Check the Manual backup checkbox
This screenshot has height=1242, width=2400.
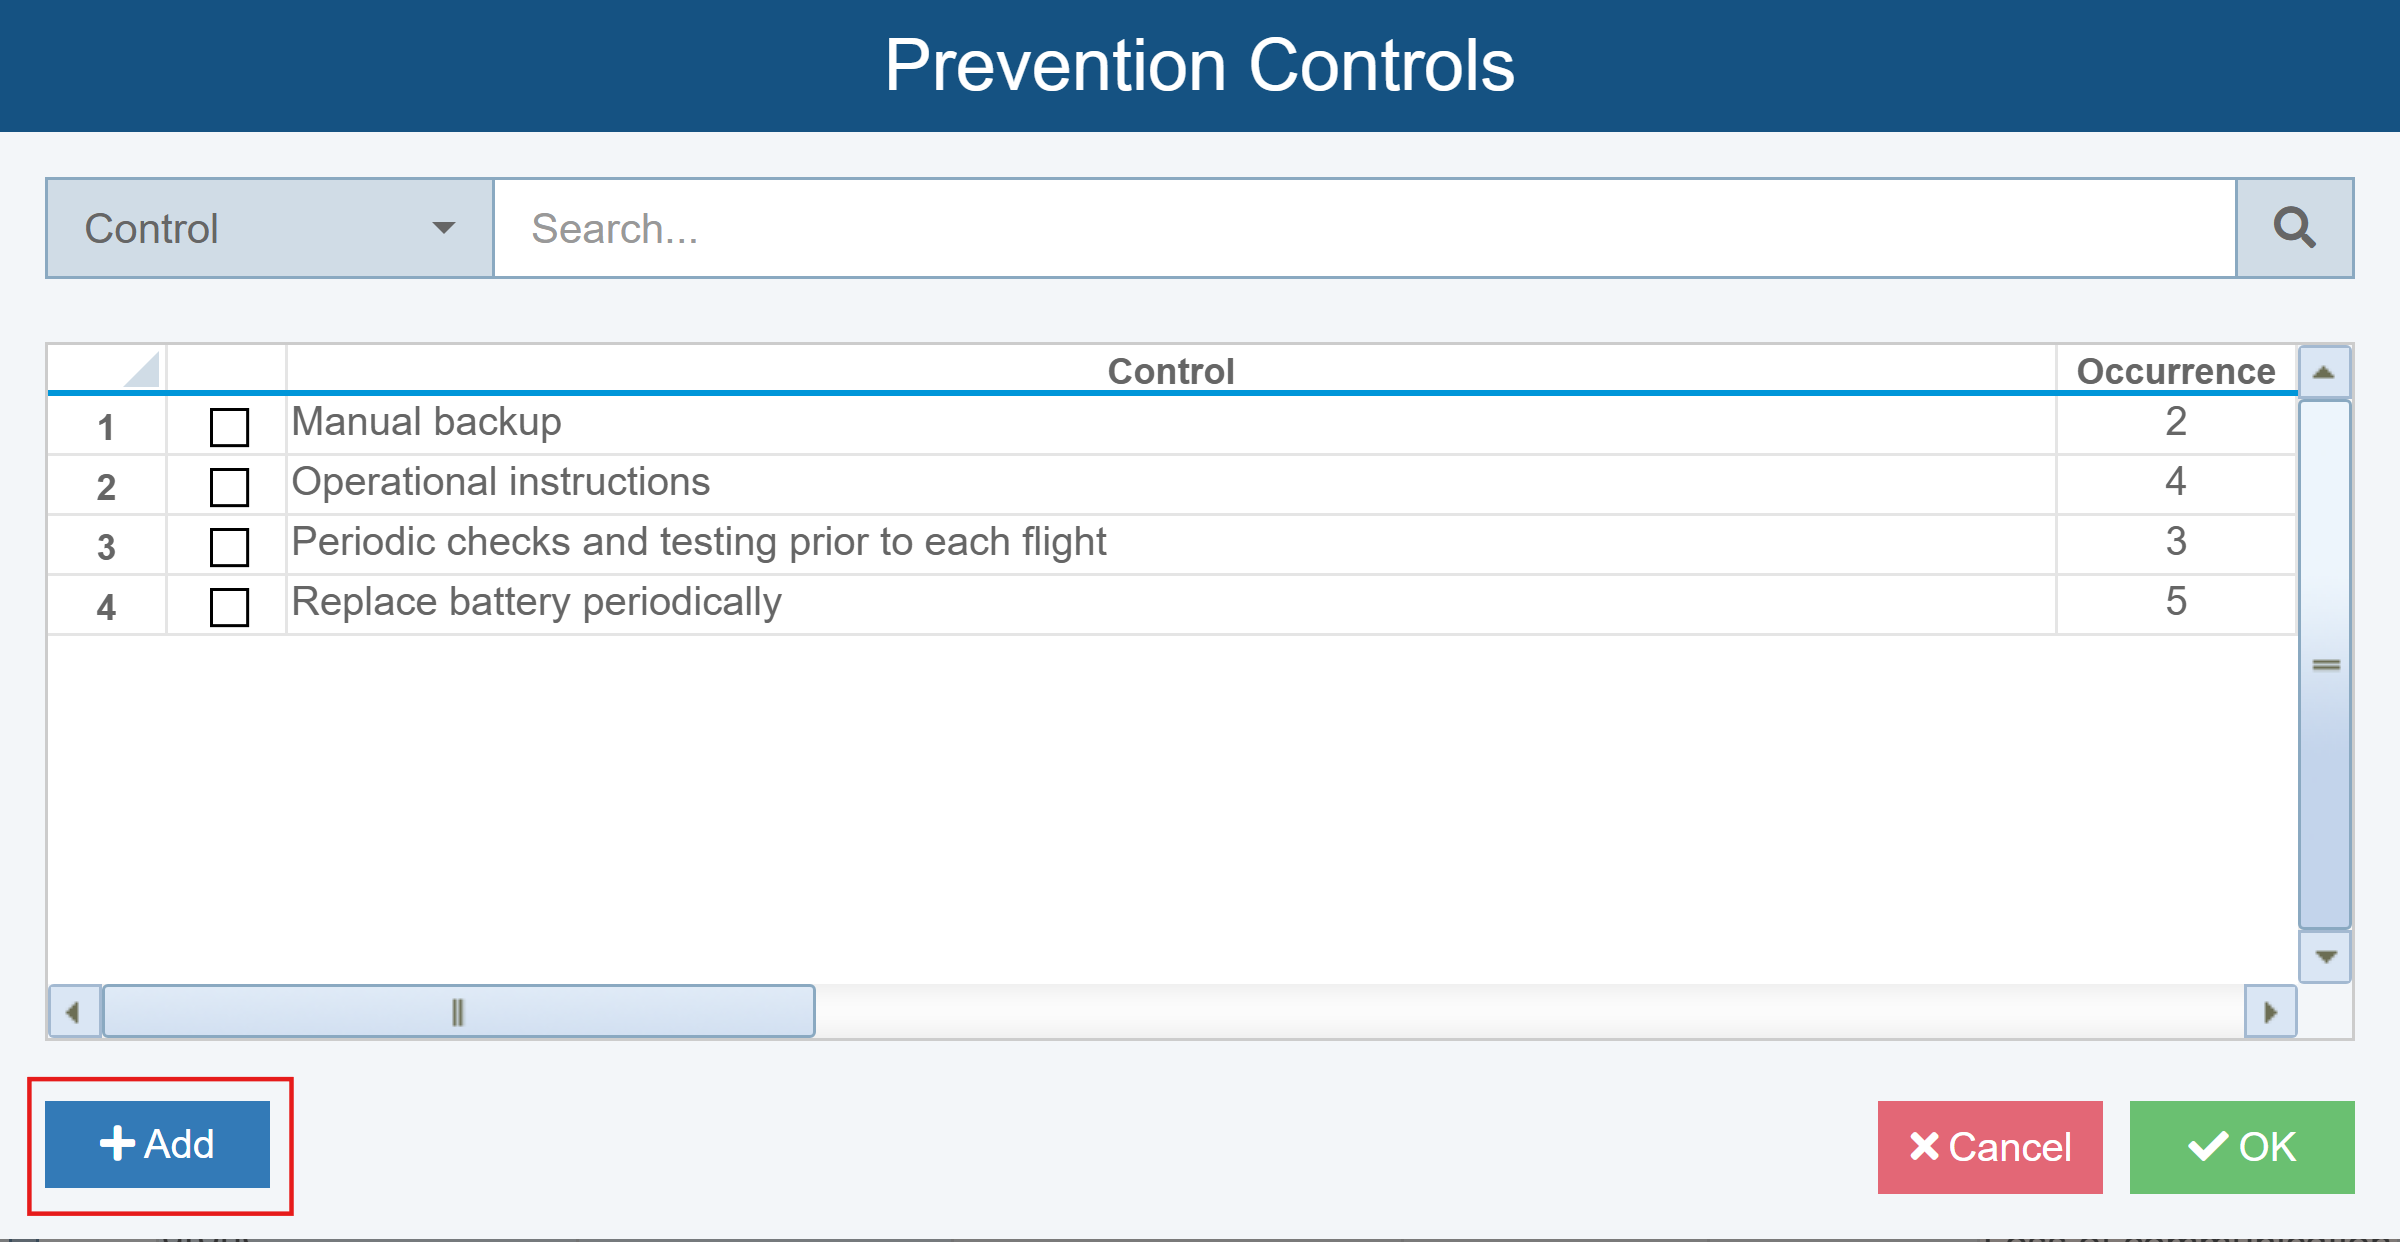pos(229,427)
